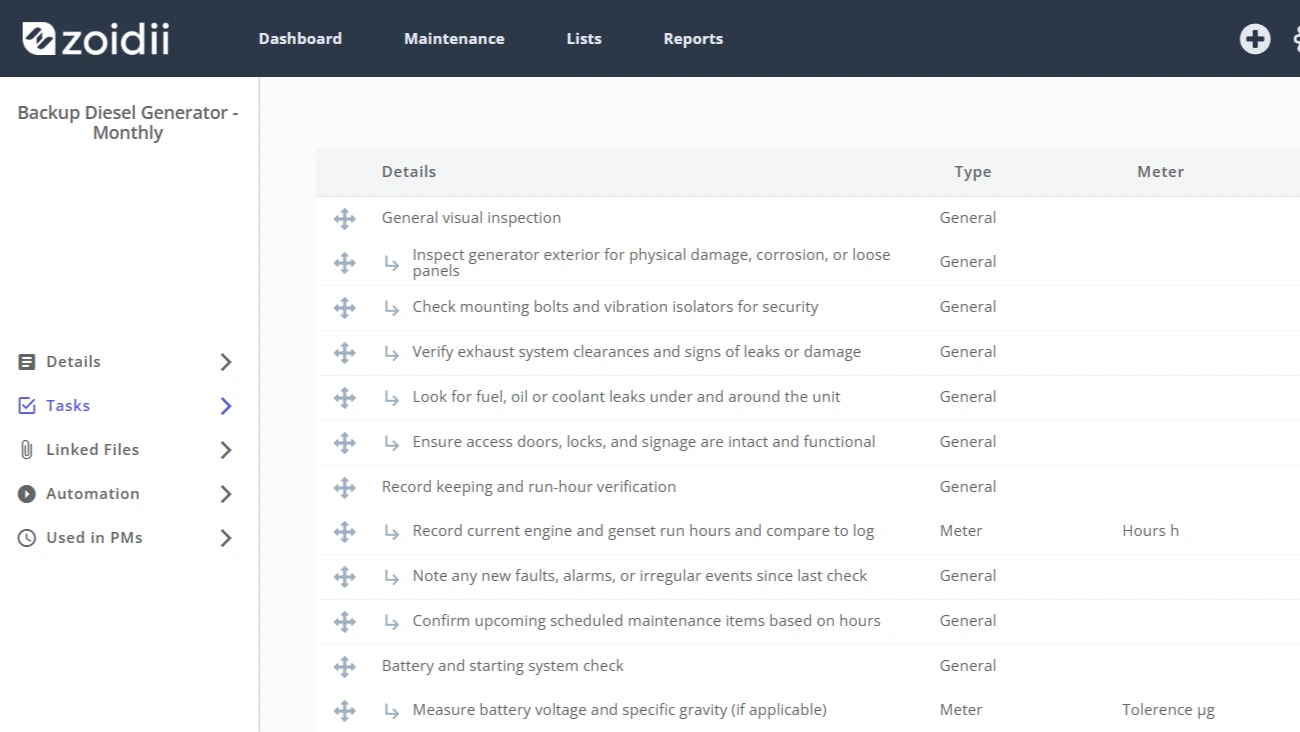This screenshot has height=732, width=1300.
Task: Click the Details column header
Action: pyautogui.click(x=409, y=172)
